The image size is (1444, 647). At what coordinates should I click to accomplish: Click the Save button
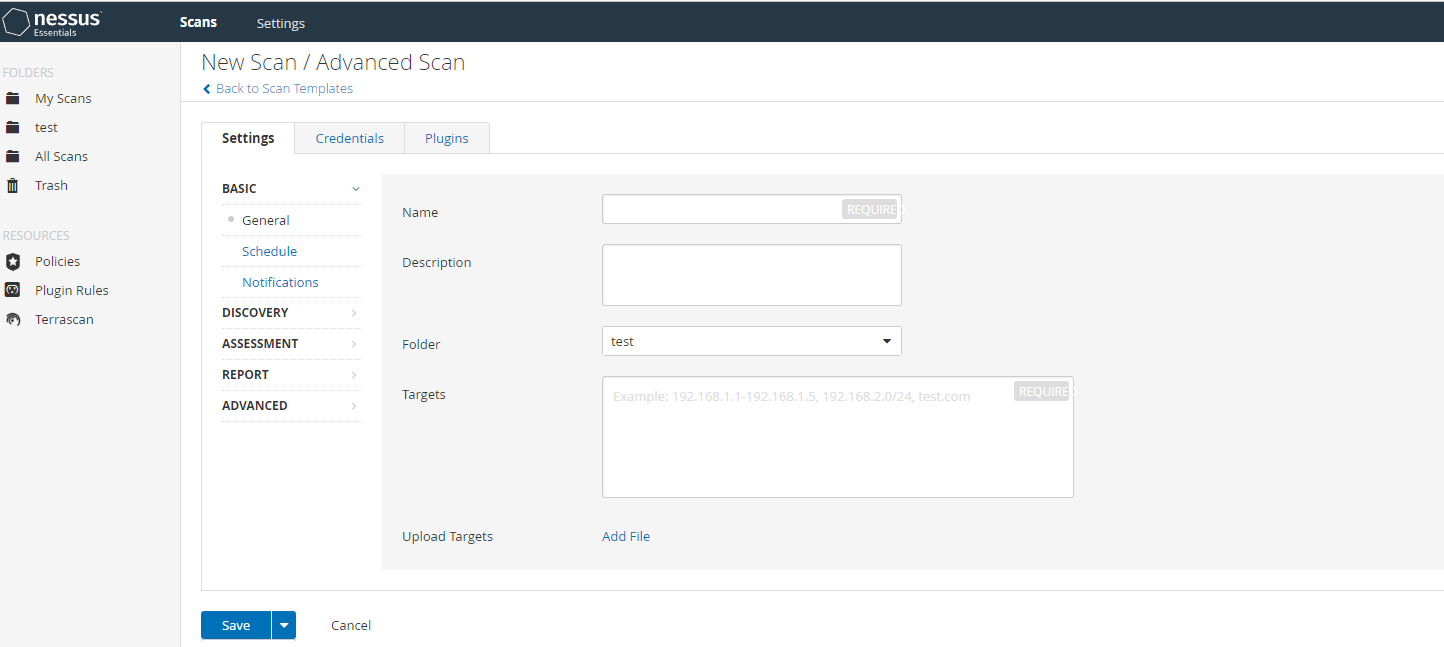(236, 625)
